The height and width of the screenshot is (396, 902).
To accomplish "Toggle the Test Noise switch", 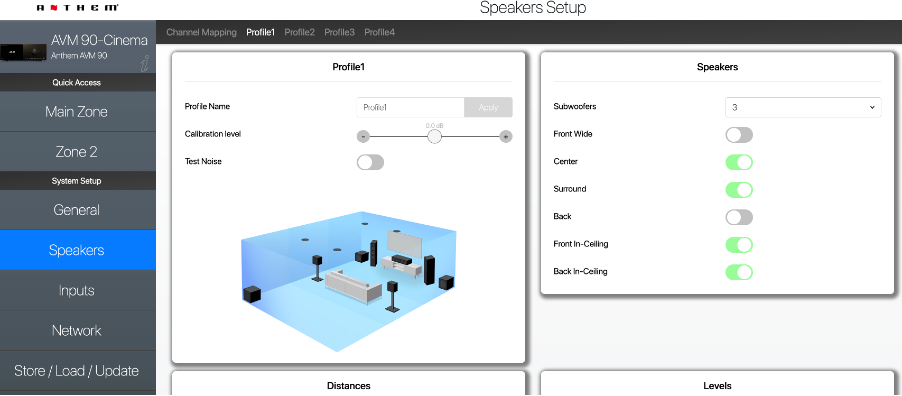I will click(x=370, y=162).
